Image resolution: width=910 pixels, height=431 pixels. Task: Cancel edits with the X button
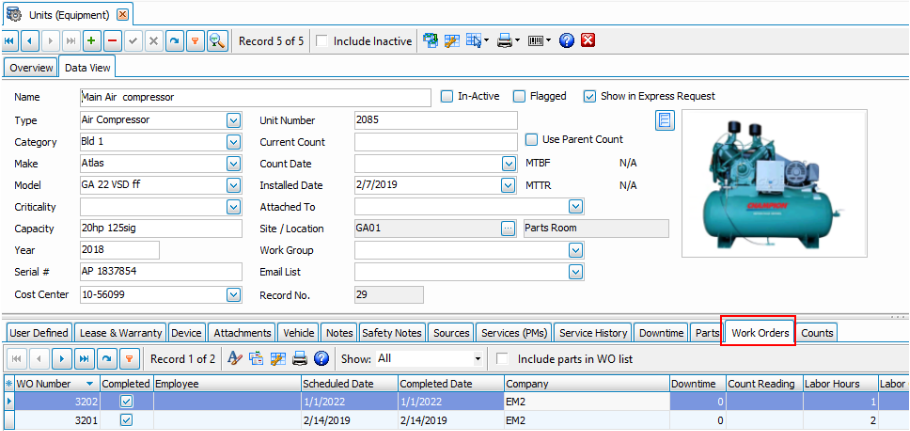(154, 41)
